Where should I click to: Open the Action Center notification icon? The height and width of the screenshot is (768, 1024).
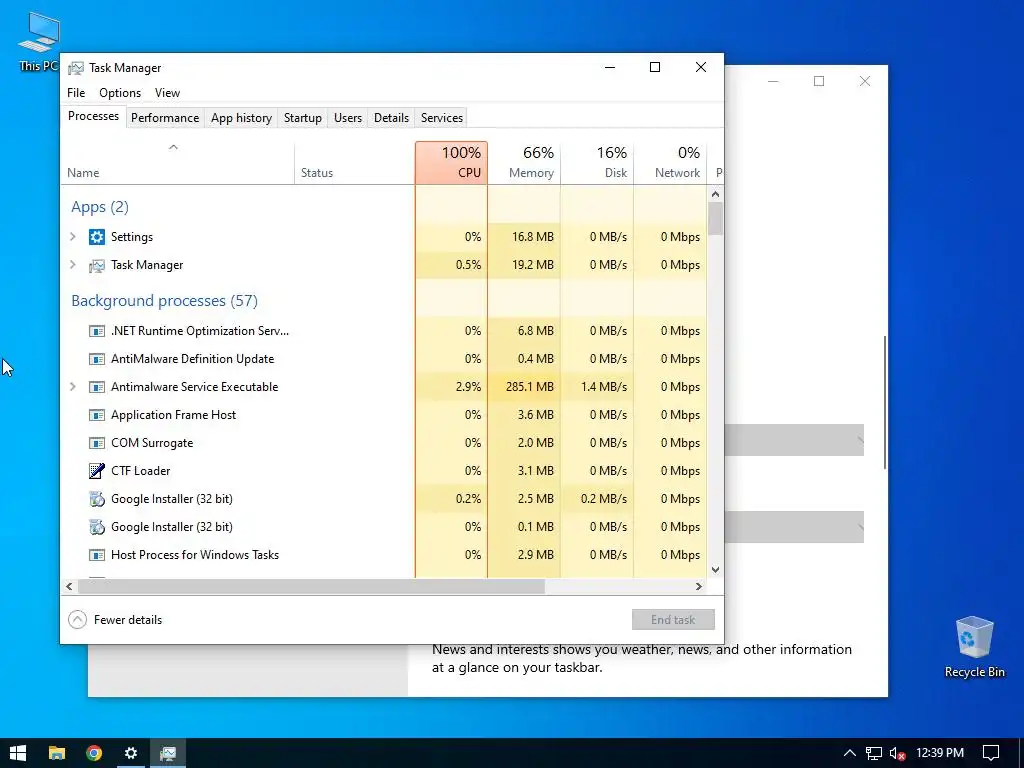991,753
